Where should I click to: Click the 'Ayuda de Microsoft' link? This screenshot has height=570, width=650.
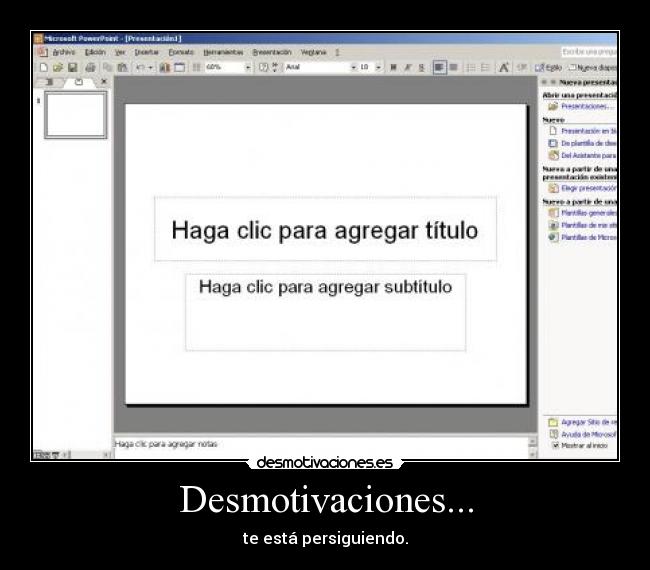(589, 434)
